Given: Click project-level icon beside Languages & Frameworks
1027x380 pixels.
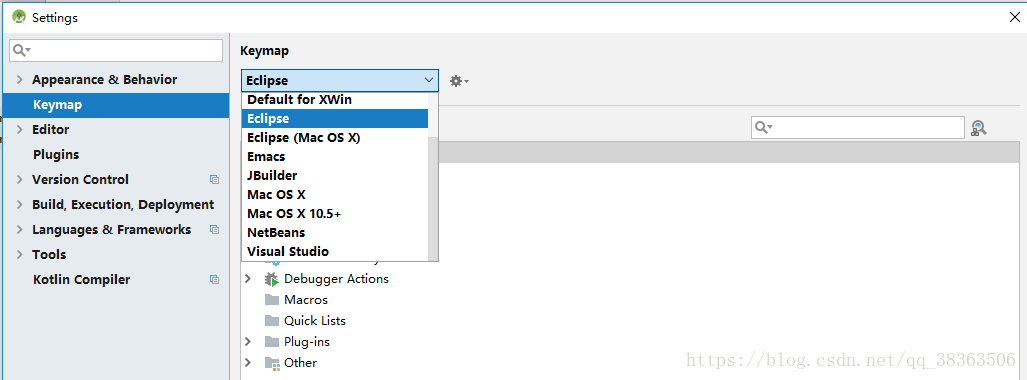Looking at the screenshot, I should [214, 229].
